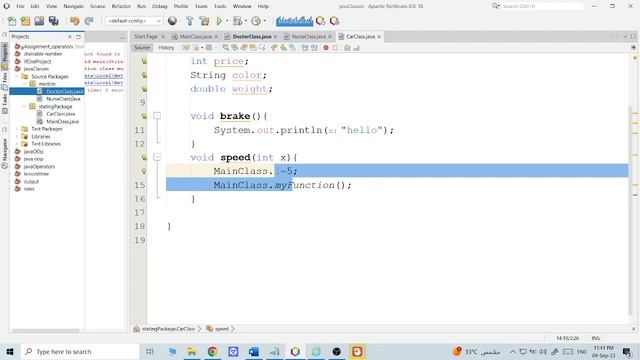Click the Save All toolbar icon

53,21
